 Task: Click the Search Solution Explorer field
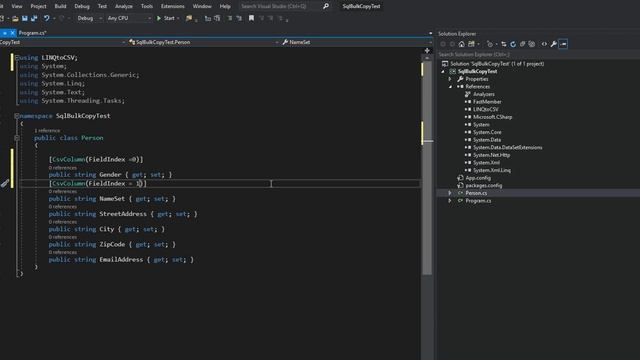point(538,54)
